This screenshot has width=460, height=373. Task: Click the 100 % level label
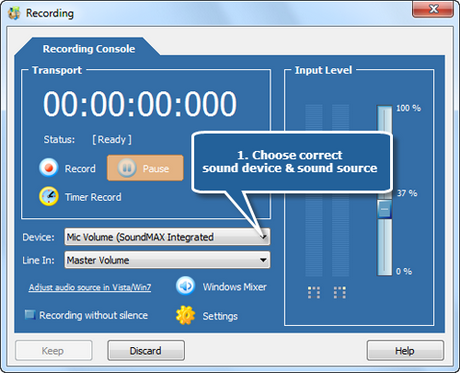(x=408, y=108)
